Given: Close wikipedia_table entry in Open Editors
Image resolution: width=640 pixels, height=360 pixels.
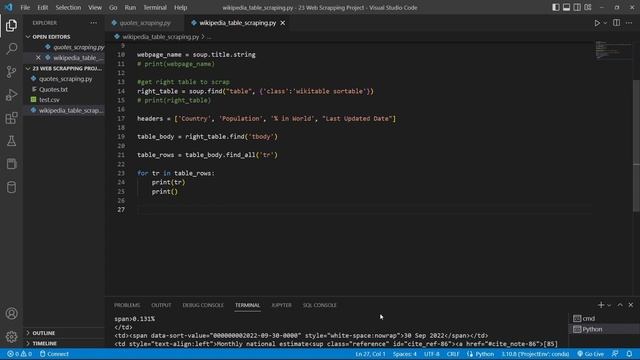Looking at the screenshot, I should tap(38, 58).
